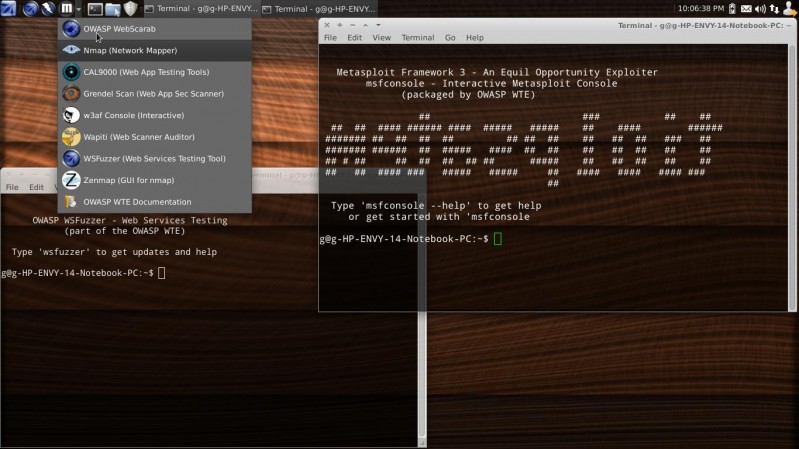Open the Go menu in the terminal window
The image size is (799, 449).
[450, 38]
